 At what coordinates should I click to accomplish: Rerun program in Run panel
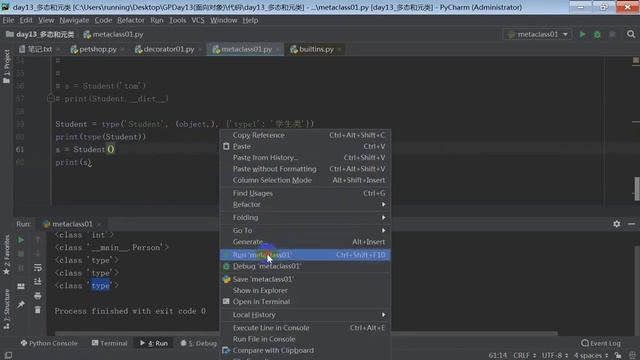tap(21, 240)
